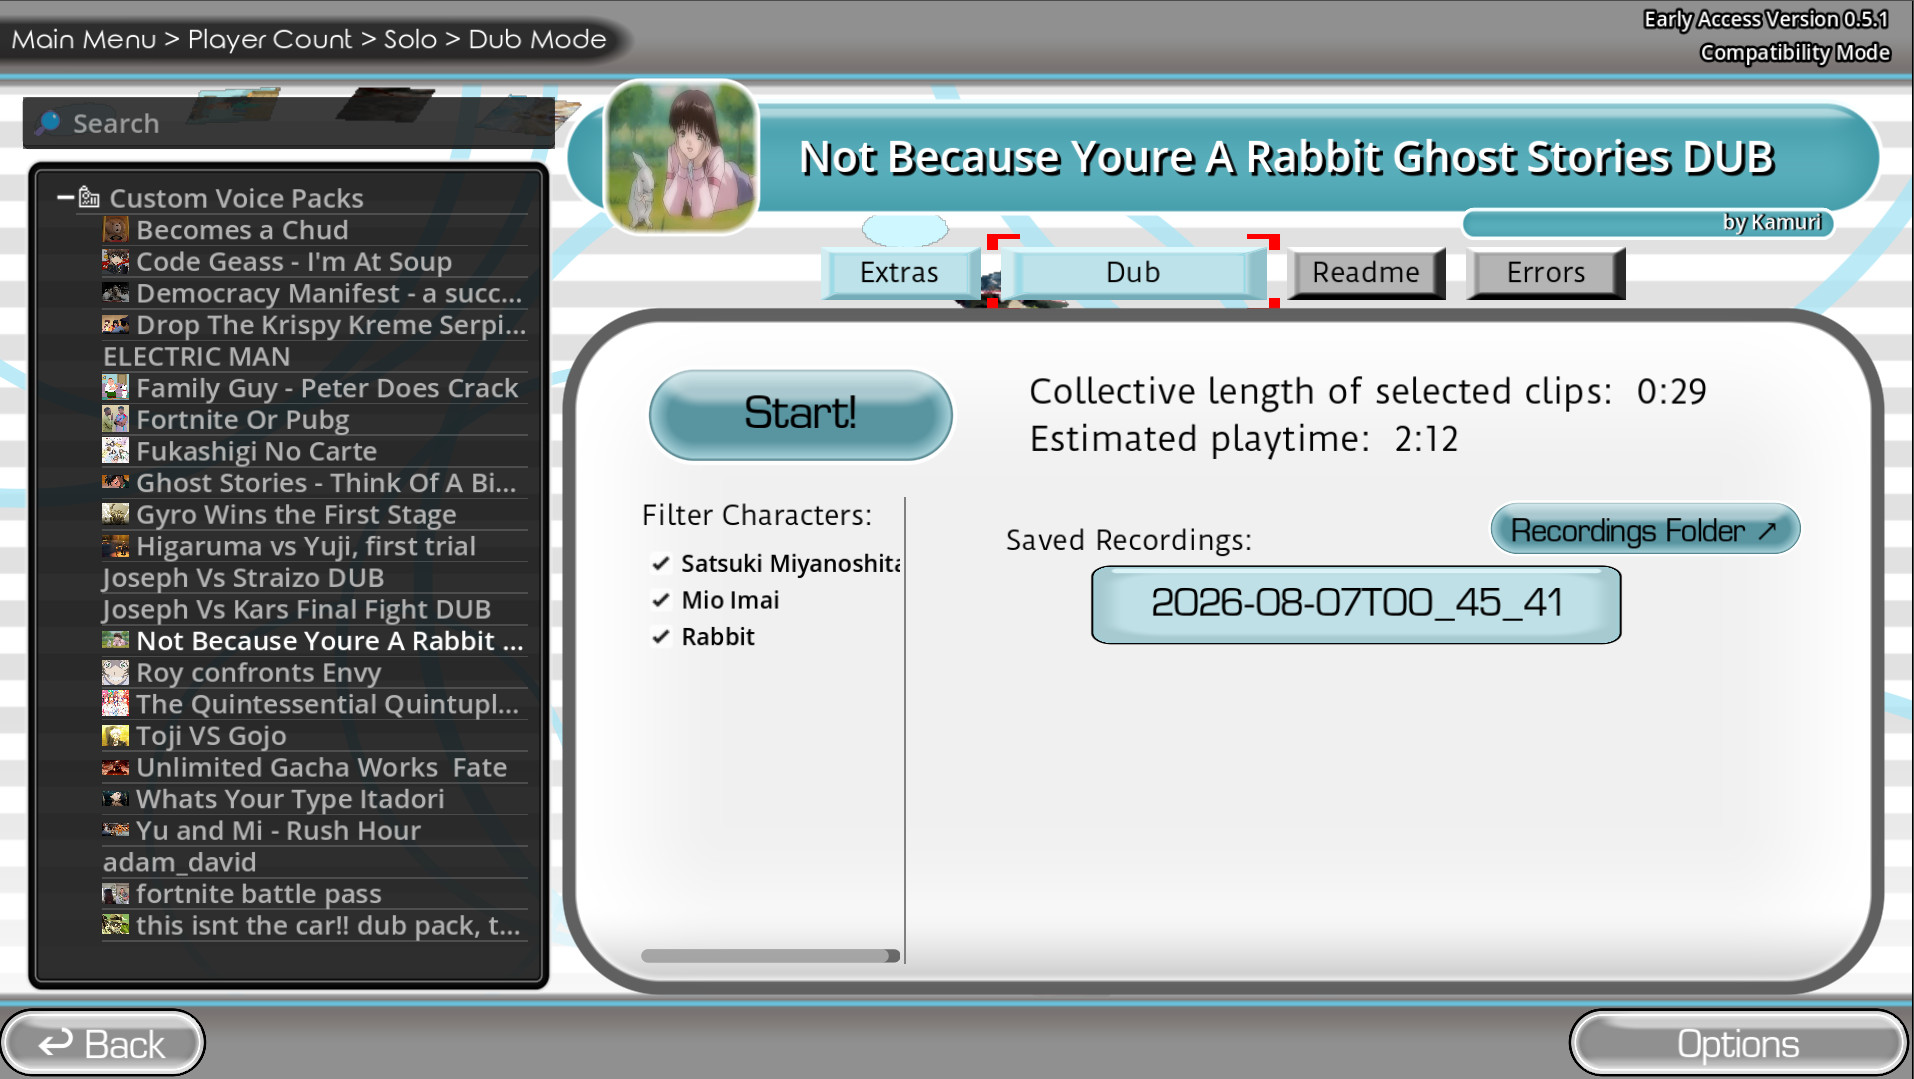
Task: Click the Custom Voice Packs folder icon
Action: (89, 197)
